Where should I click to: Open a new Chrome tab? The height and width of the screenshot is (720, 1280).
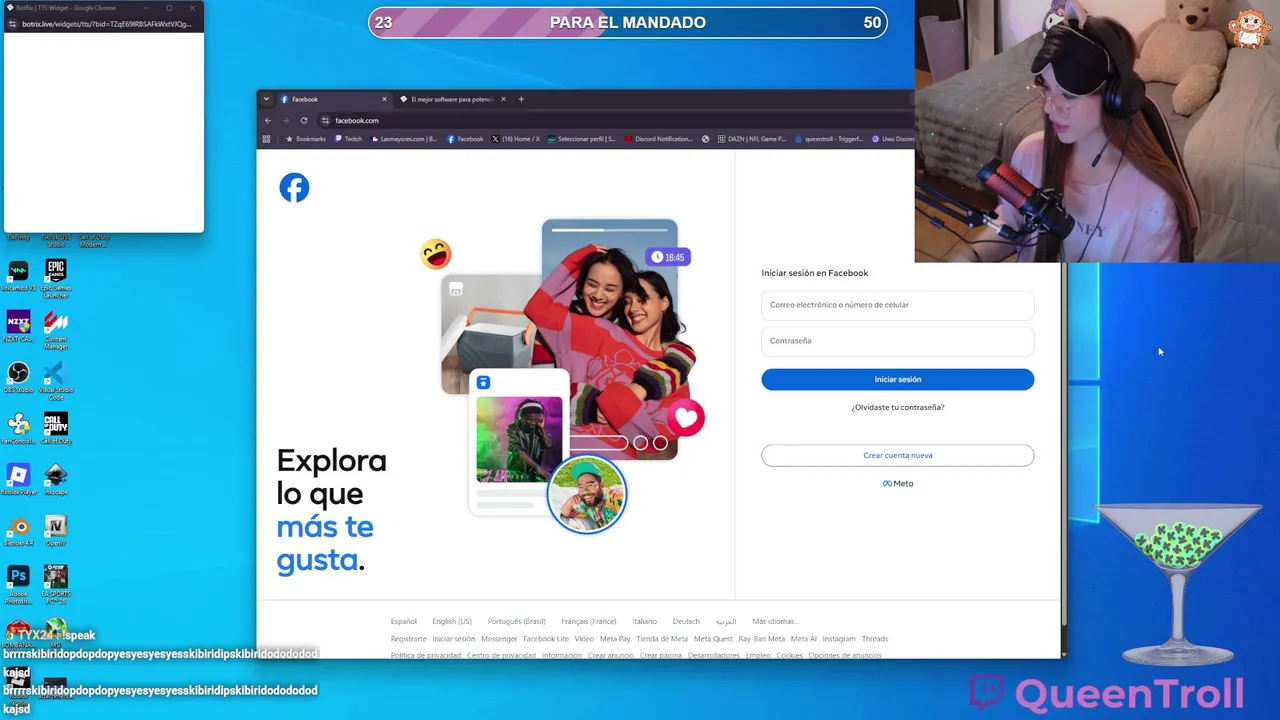pos(521,99)
